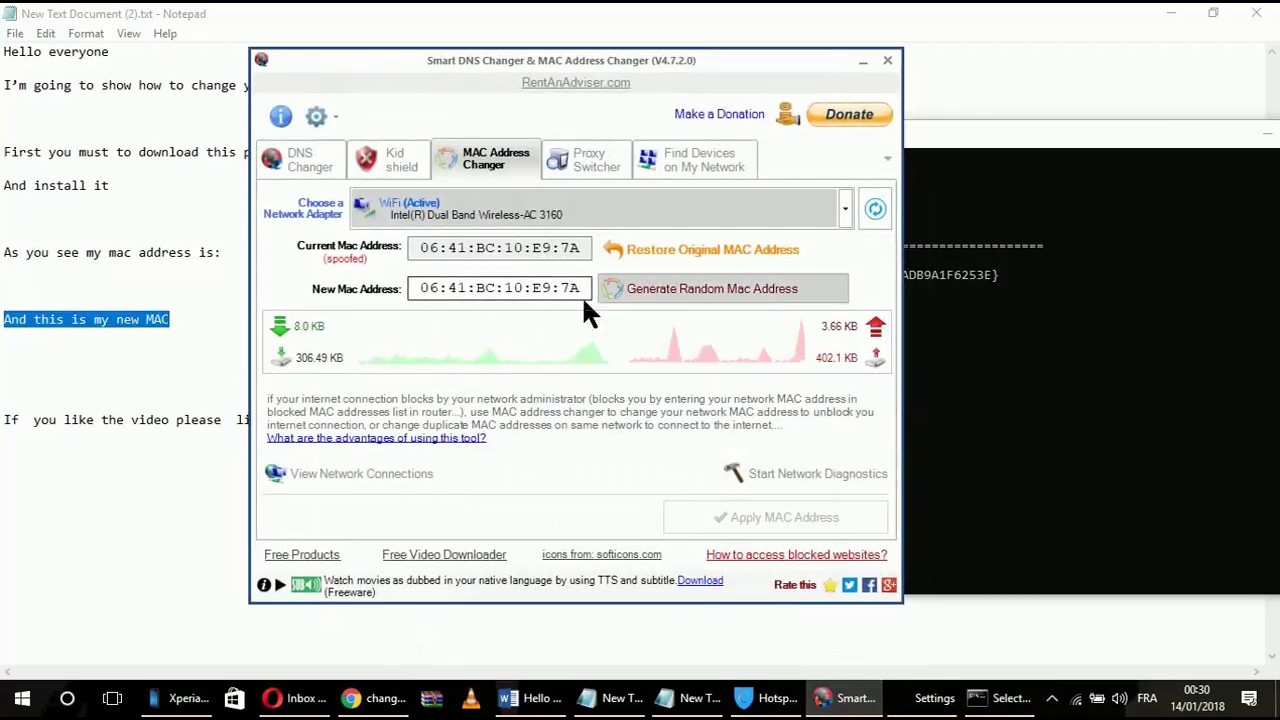Click Apply MAC Address button
This screenshot has height=720, width=1280.
(775, 517)
